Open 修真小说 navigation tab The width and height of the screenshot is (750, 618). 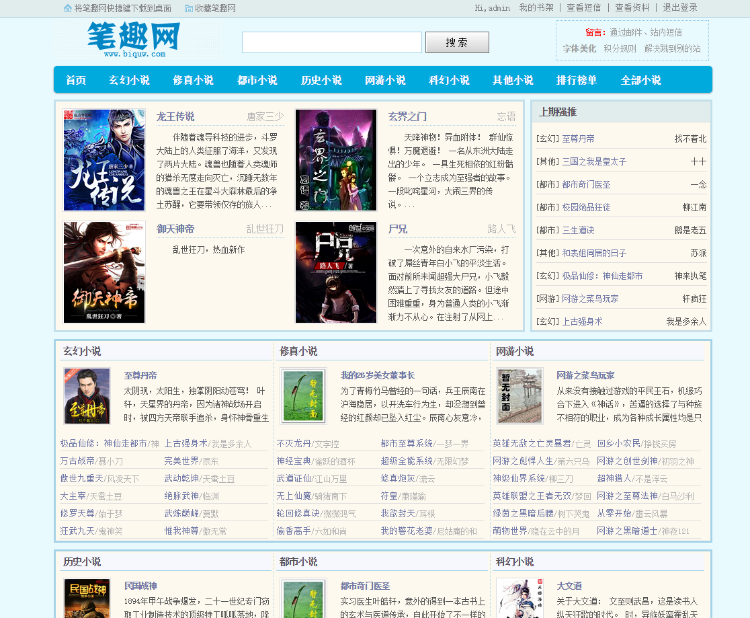point(193,80)
